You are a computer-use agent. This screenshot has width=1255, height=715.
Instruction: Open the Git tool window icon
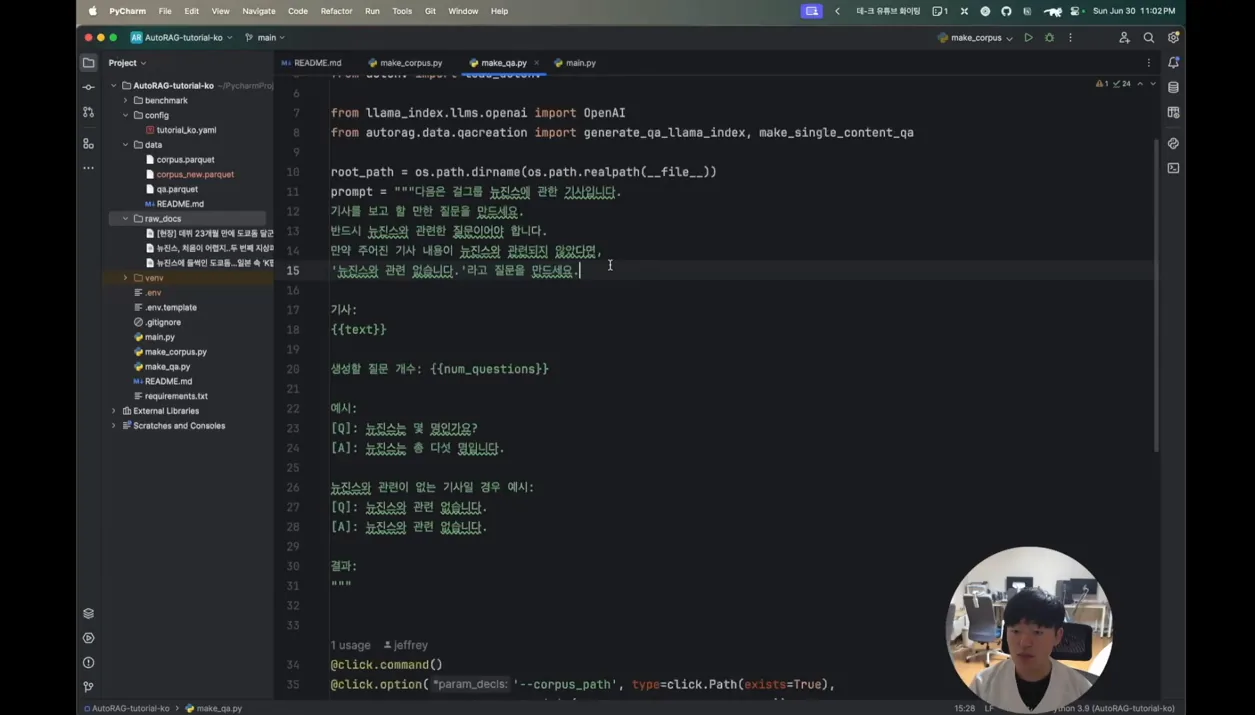point(88,687)
